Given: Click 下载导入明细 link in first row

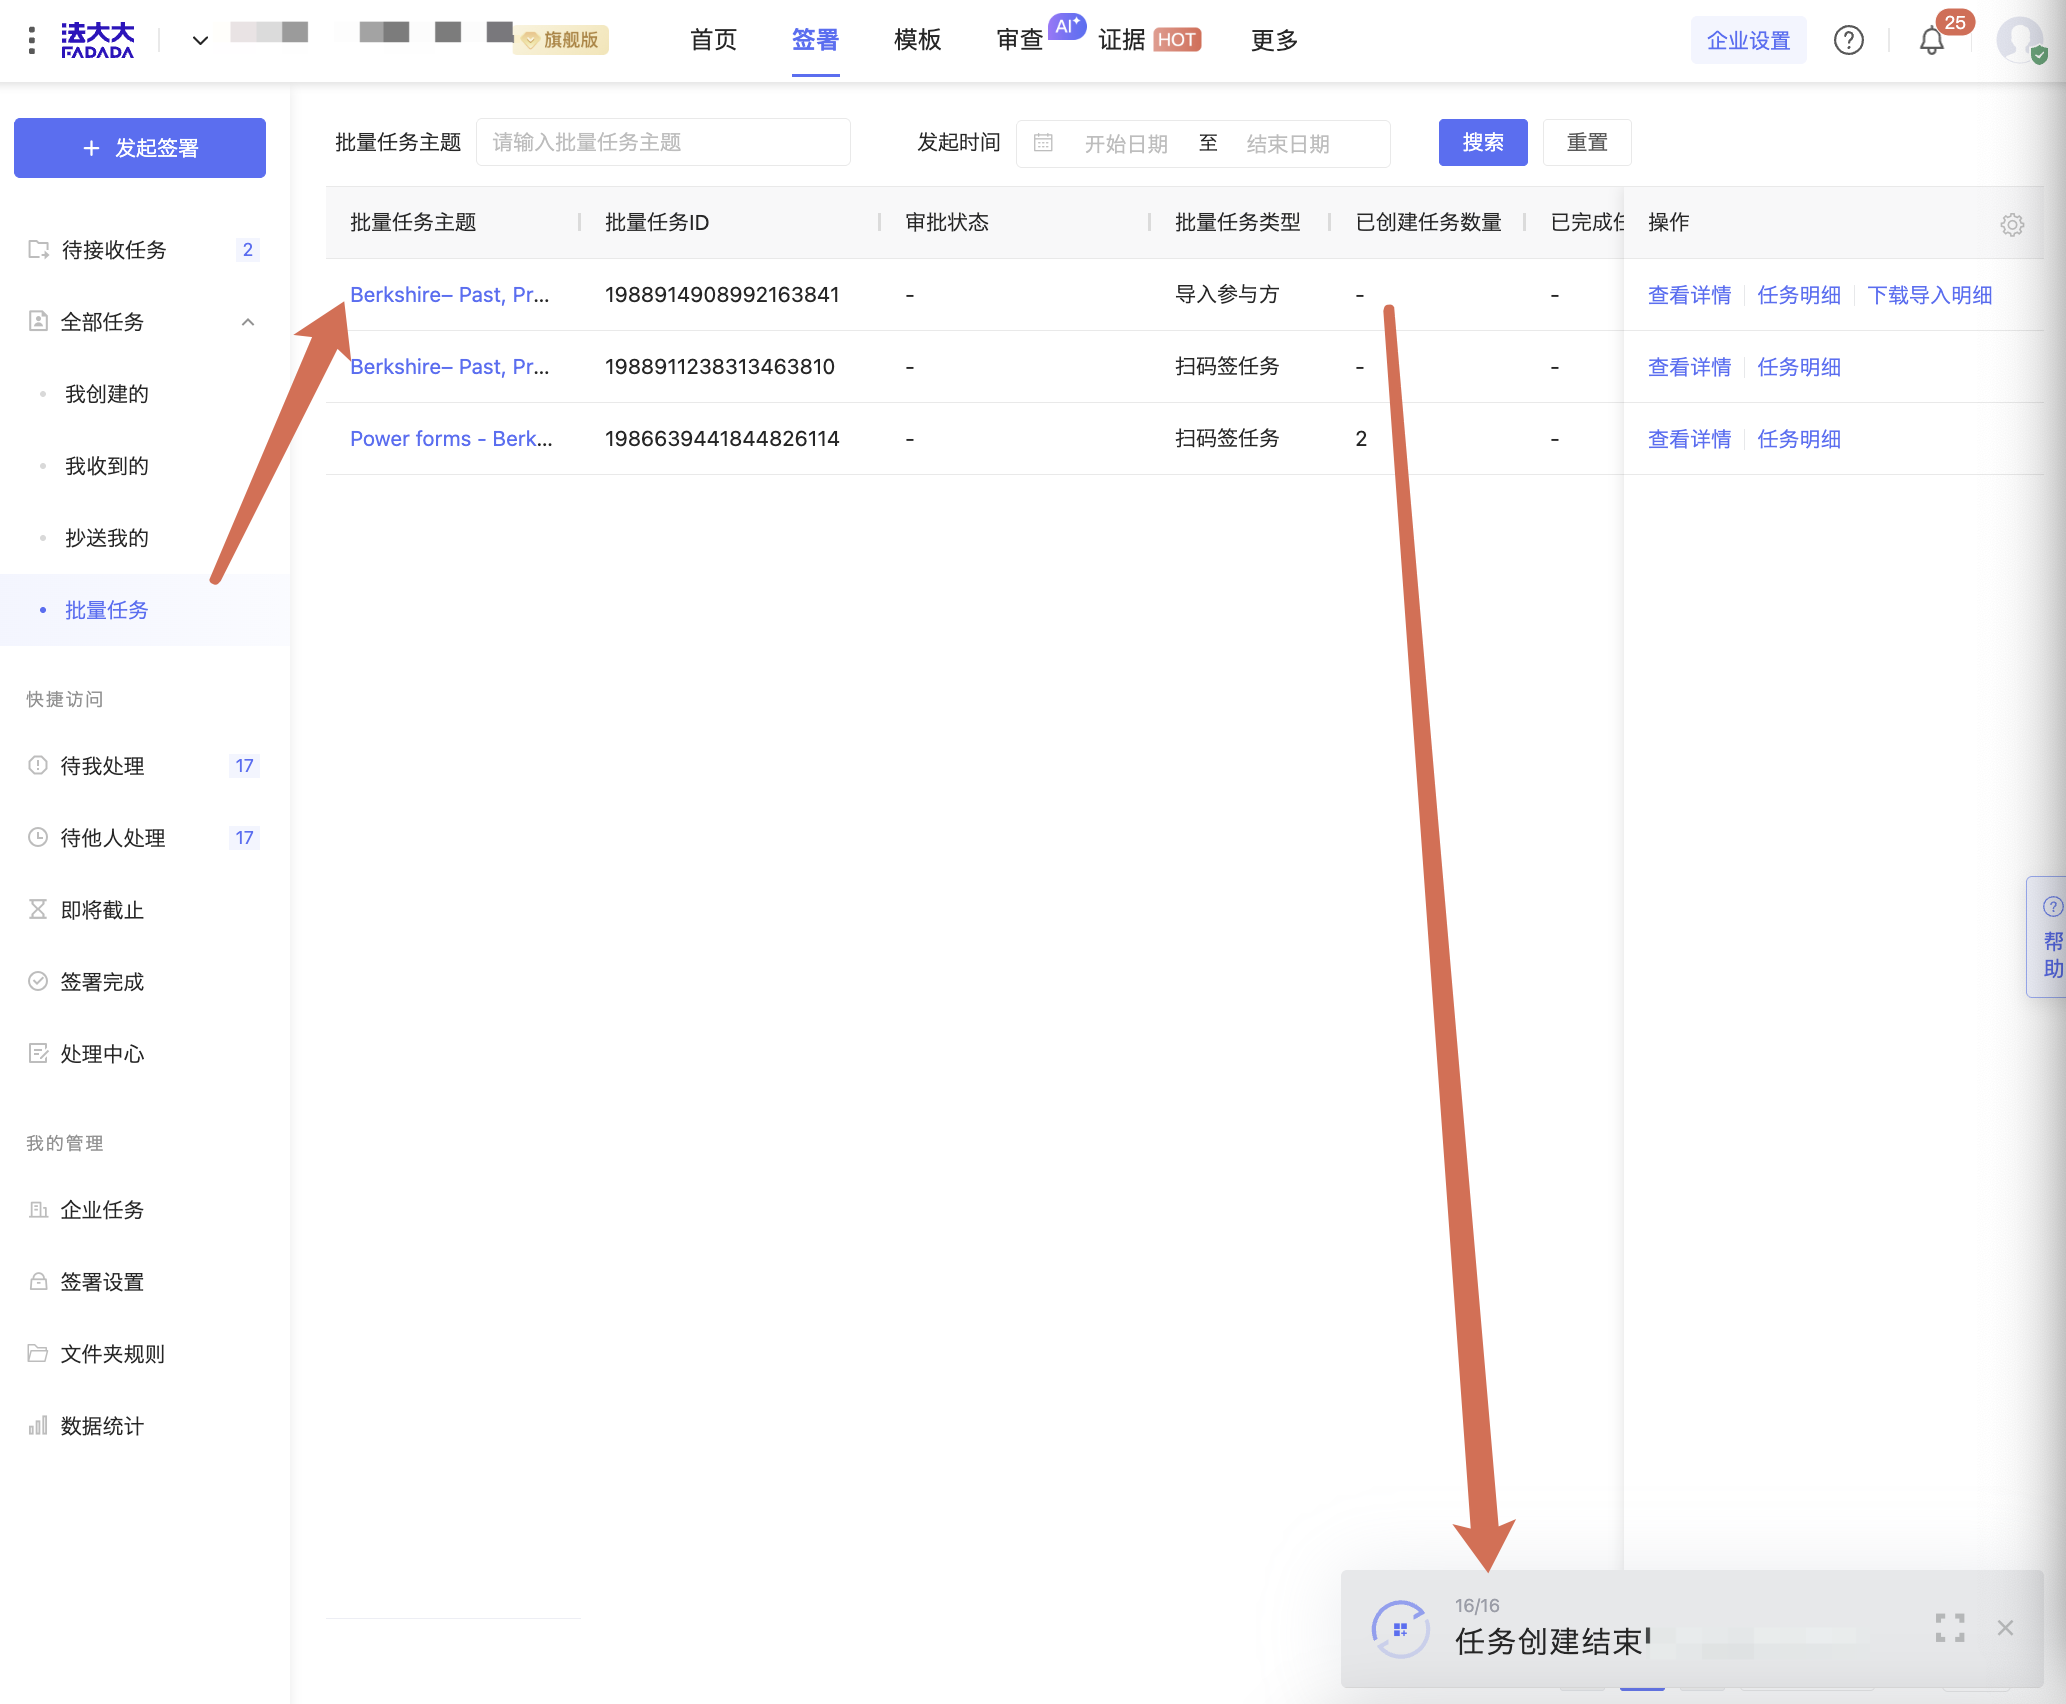Looking at the screenshot, I should click(1929, 295).
